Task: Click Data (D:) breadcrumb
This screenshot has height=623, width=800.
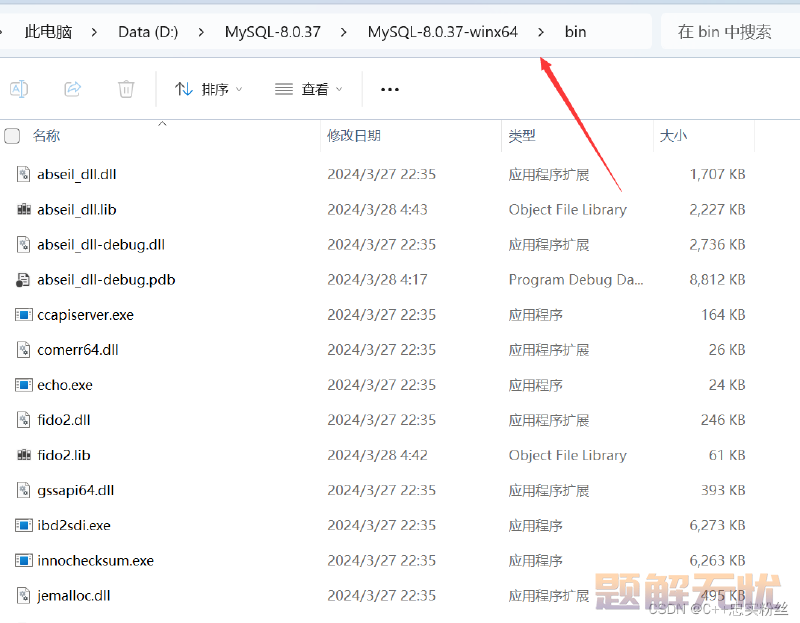Action: click(x=148, y=32)
